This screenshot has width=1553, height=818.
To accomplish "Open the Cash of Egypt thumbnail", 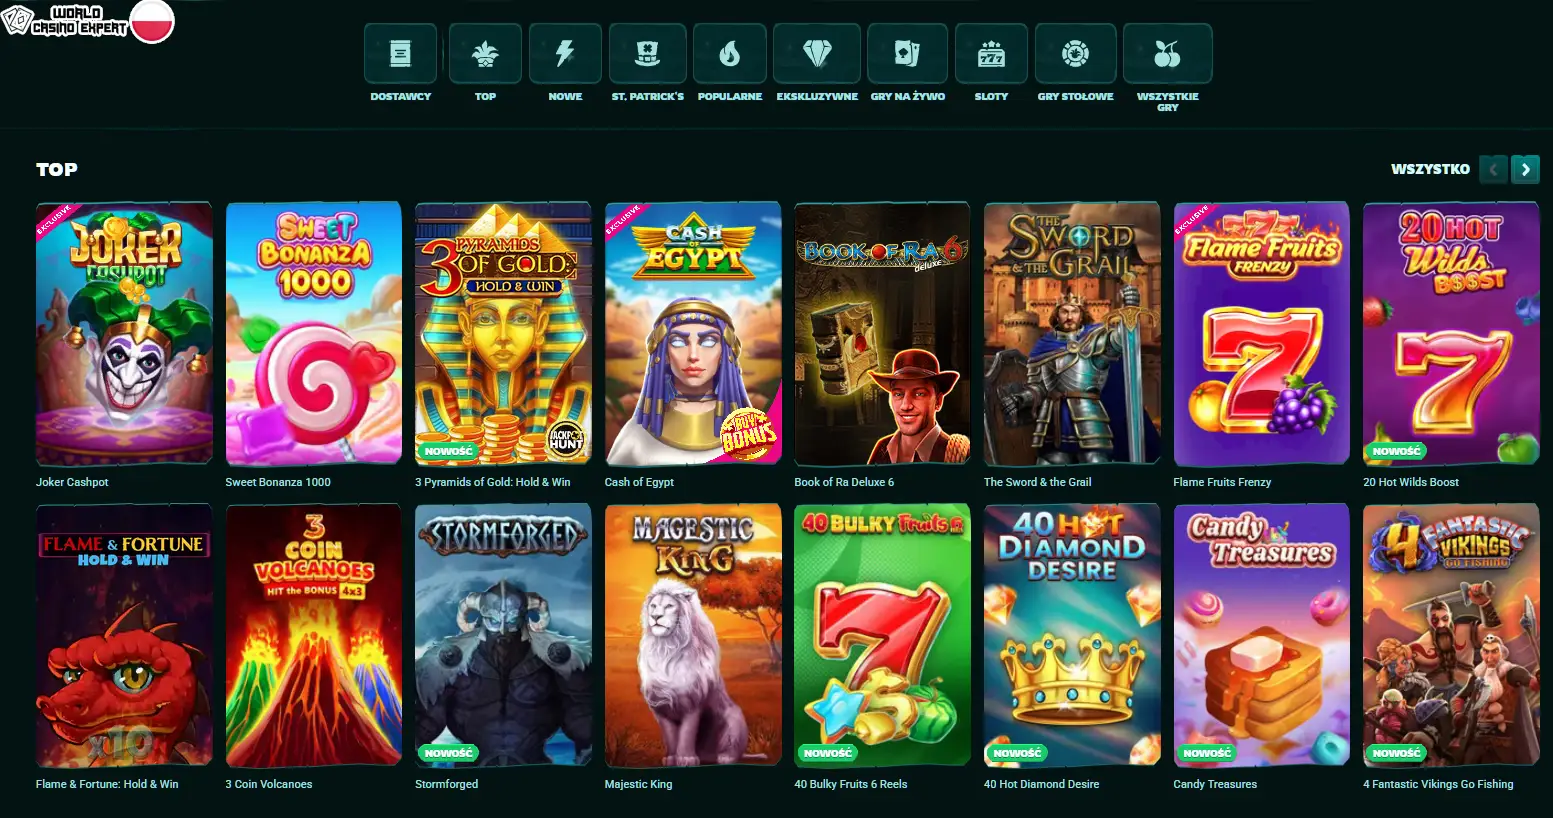I will [693, 334].
